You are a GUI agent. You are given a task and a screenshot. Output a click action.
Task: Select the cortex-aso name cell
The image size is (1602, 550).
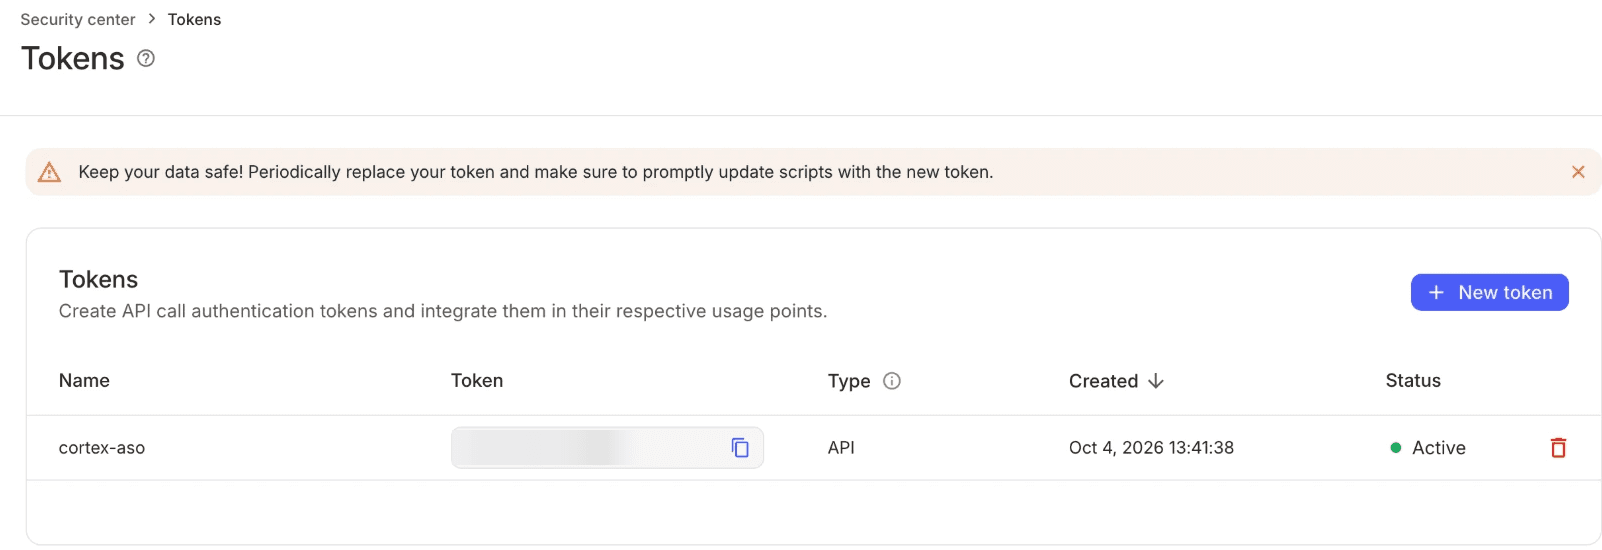[102, 448]
